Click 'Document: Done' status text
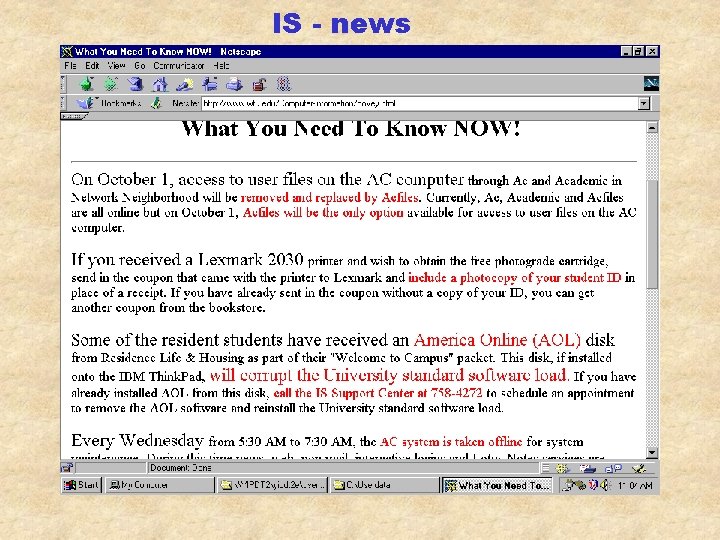Screen dimensions: 720x540 pyautogui.click(x=180, y=468)
